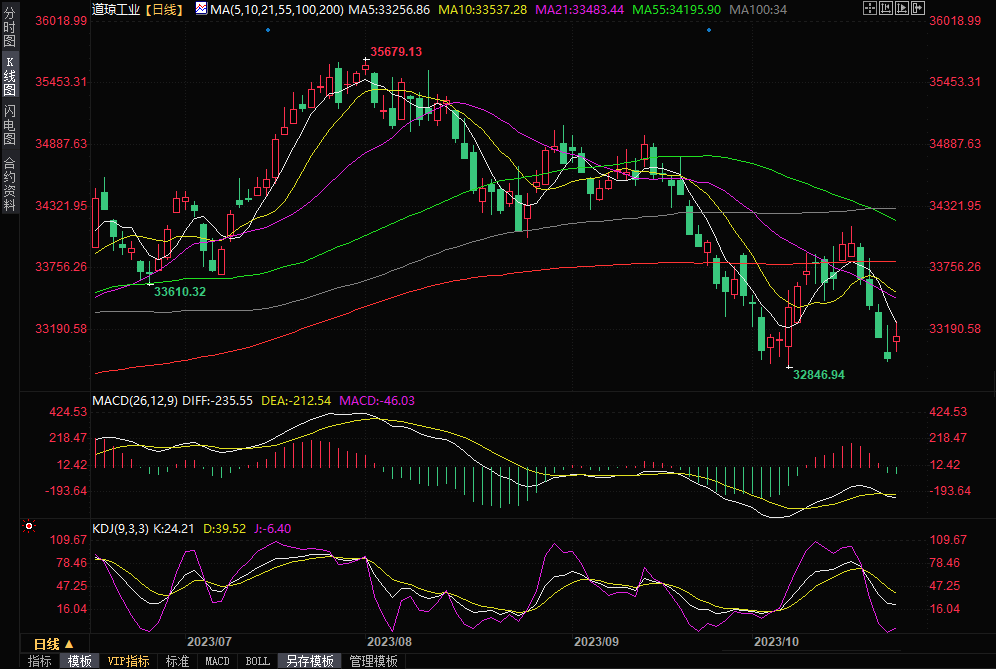This screenshot has width=996, height=669.
Task: Click the third chart tool icon at top right
Action: pyautogui.click(x=901, y=9)
